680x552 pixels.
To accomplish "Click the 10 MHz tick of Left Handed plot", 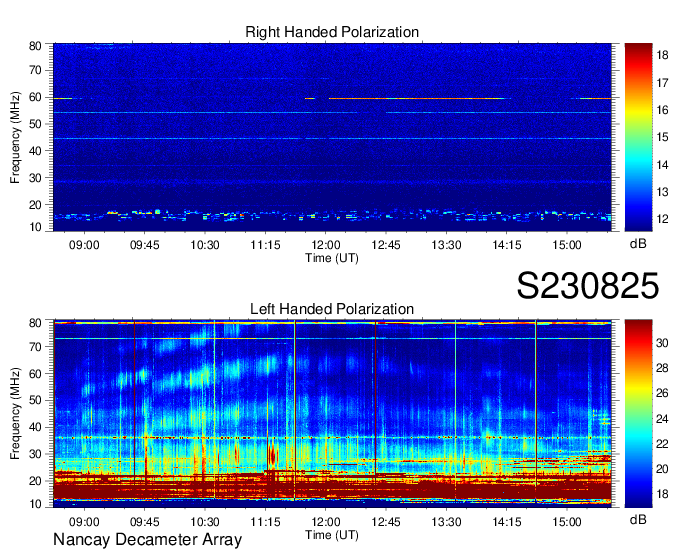I will pos(35,504).
